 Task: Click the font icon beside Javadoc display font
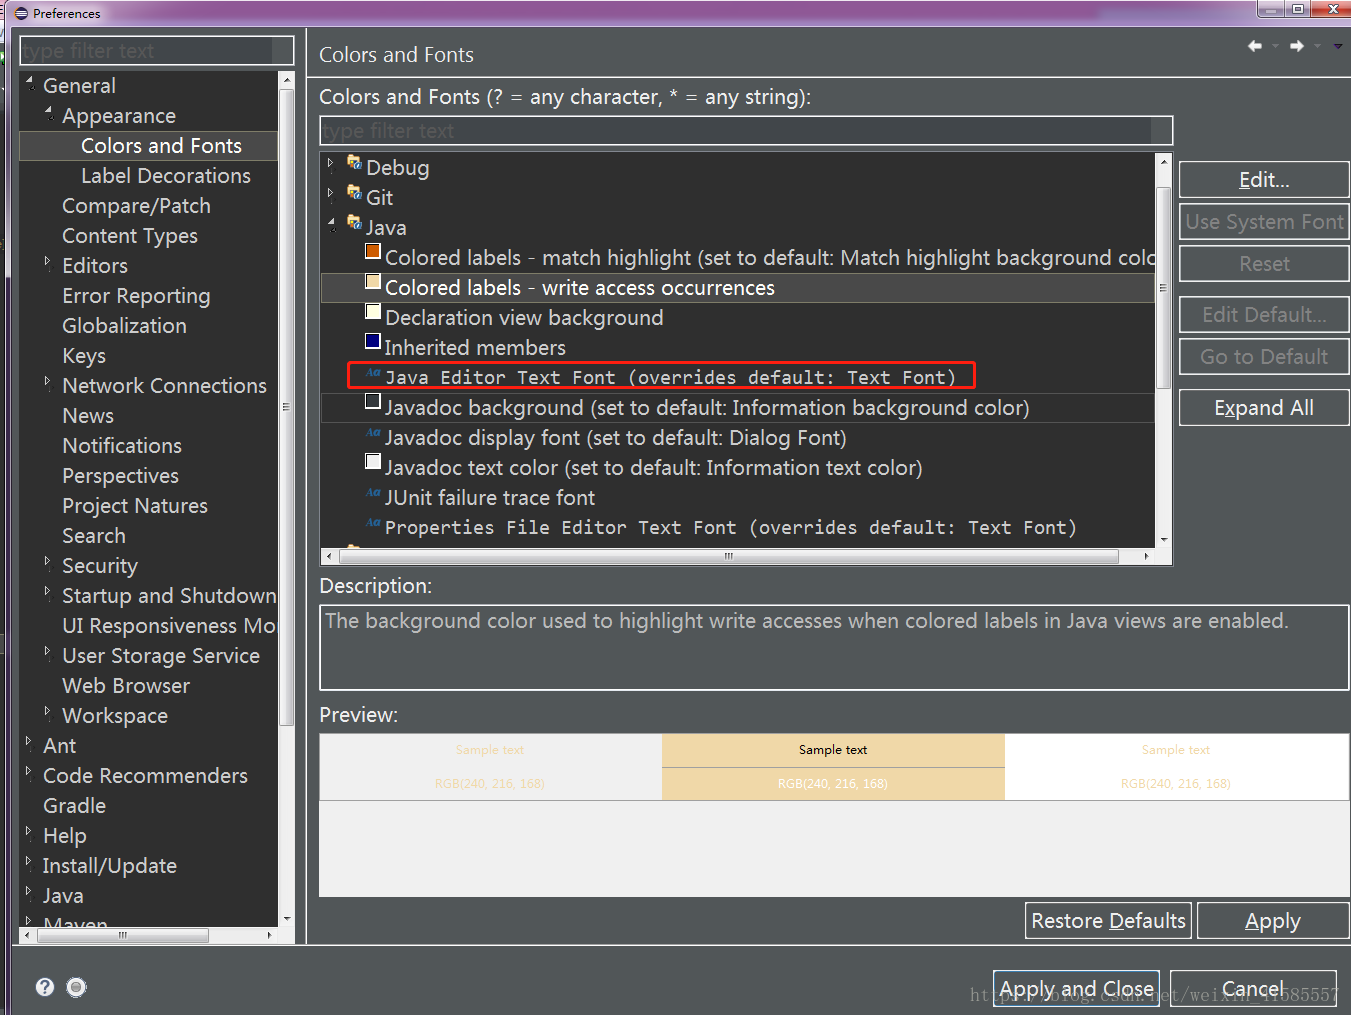373,433
